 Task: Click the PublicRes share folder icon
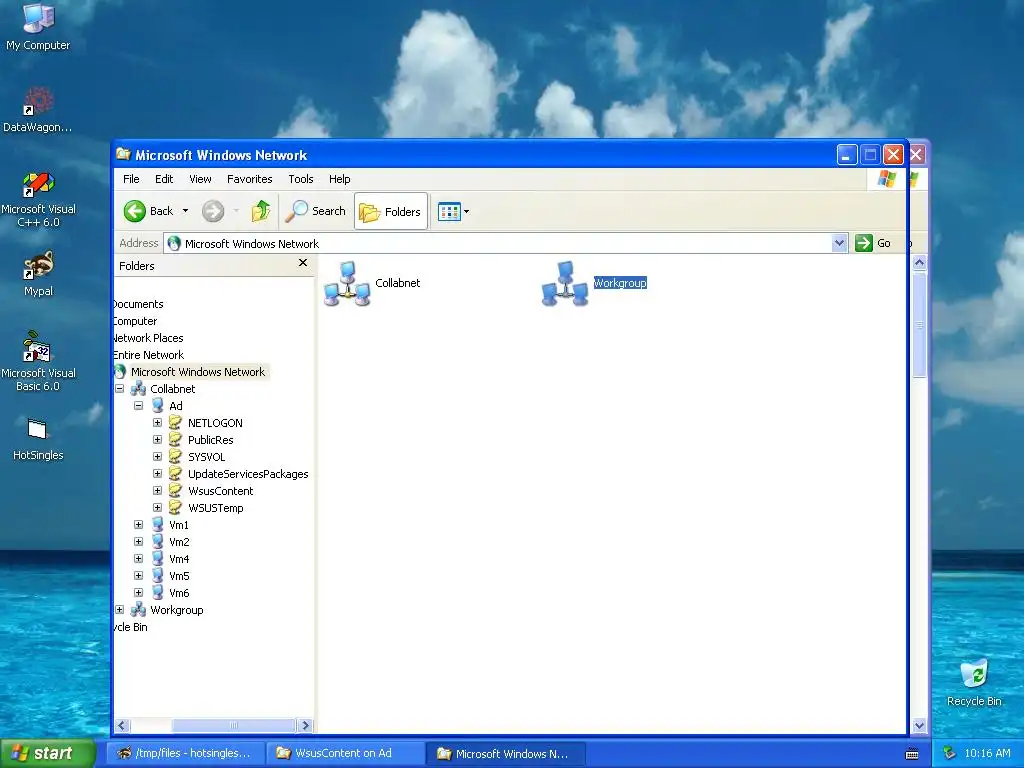tap(175, 440)
